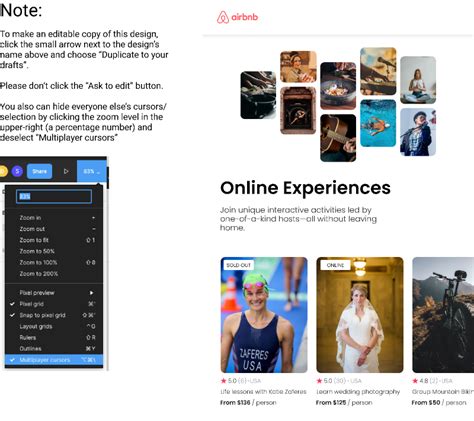Click the From $136 / person price
The height and width of the screenshot is (421, 474).
248,403
